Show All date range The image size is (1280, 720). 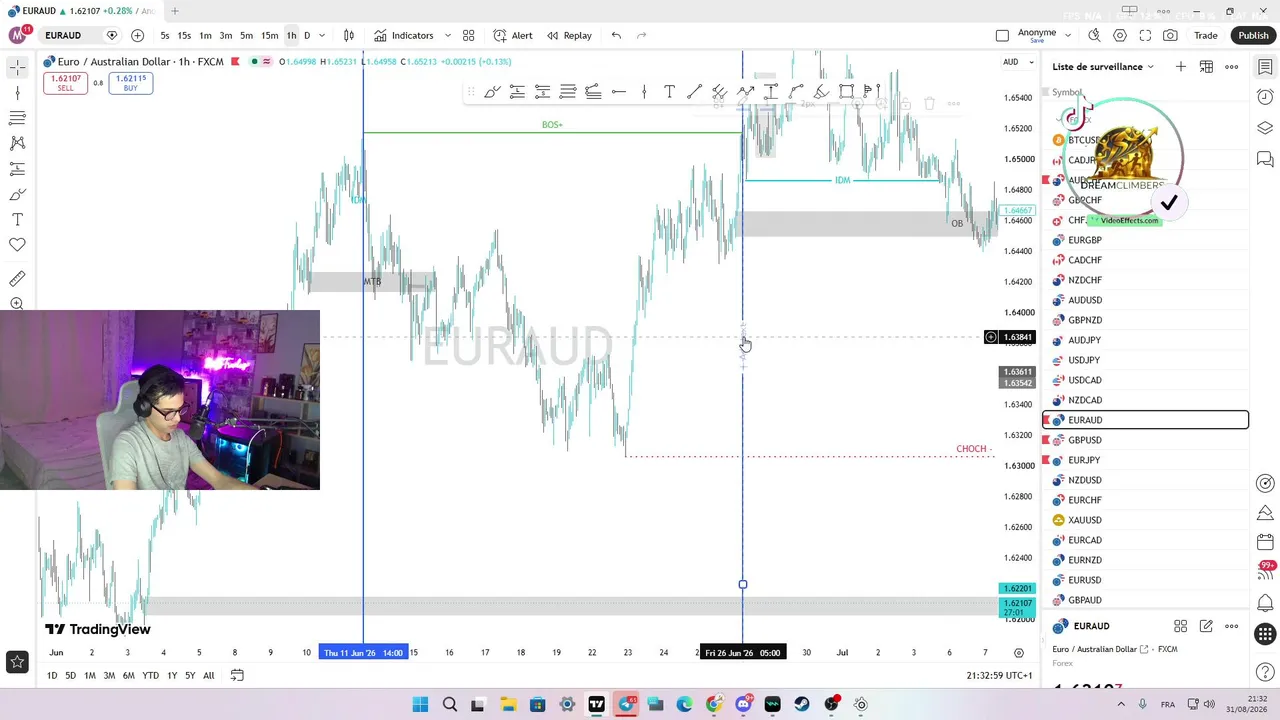click(x=208, y=676)
